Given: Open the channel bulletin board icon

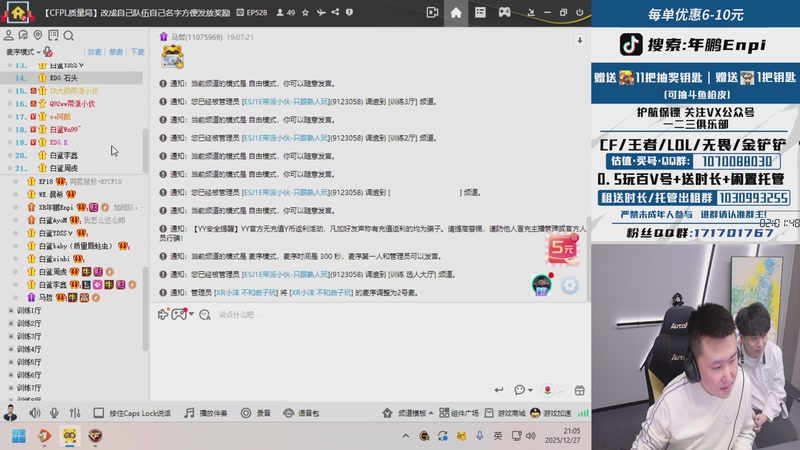Looking at the screenshot, I should point(53,35).
